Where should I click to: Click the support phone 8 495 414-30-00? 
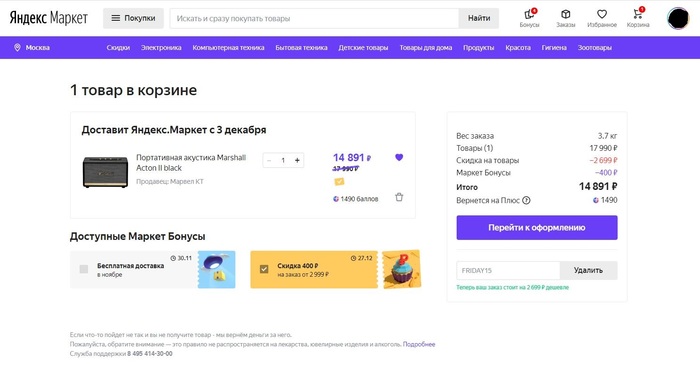click(x=150, y=353)
